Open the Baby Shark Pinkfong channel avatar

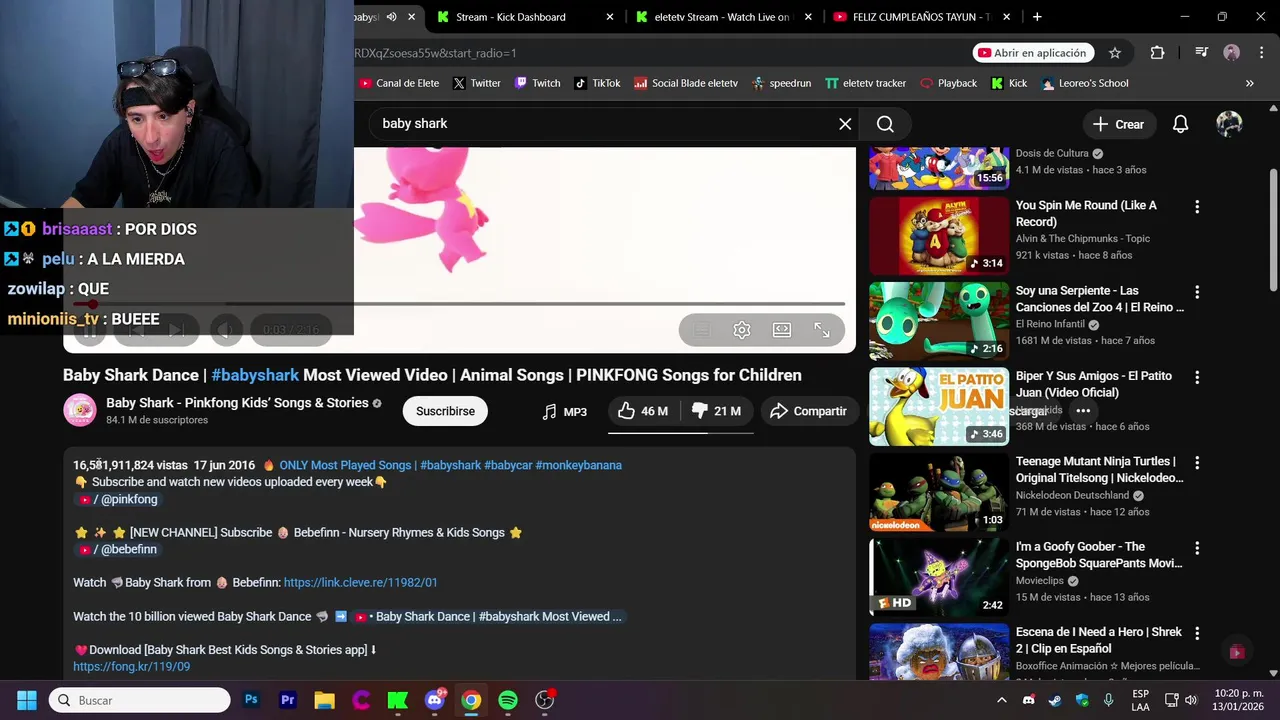[x=80, y=410]
